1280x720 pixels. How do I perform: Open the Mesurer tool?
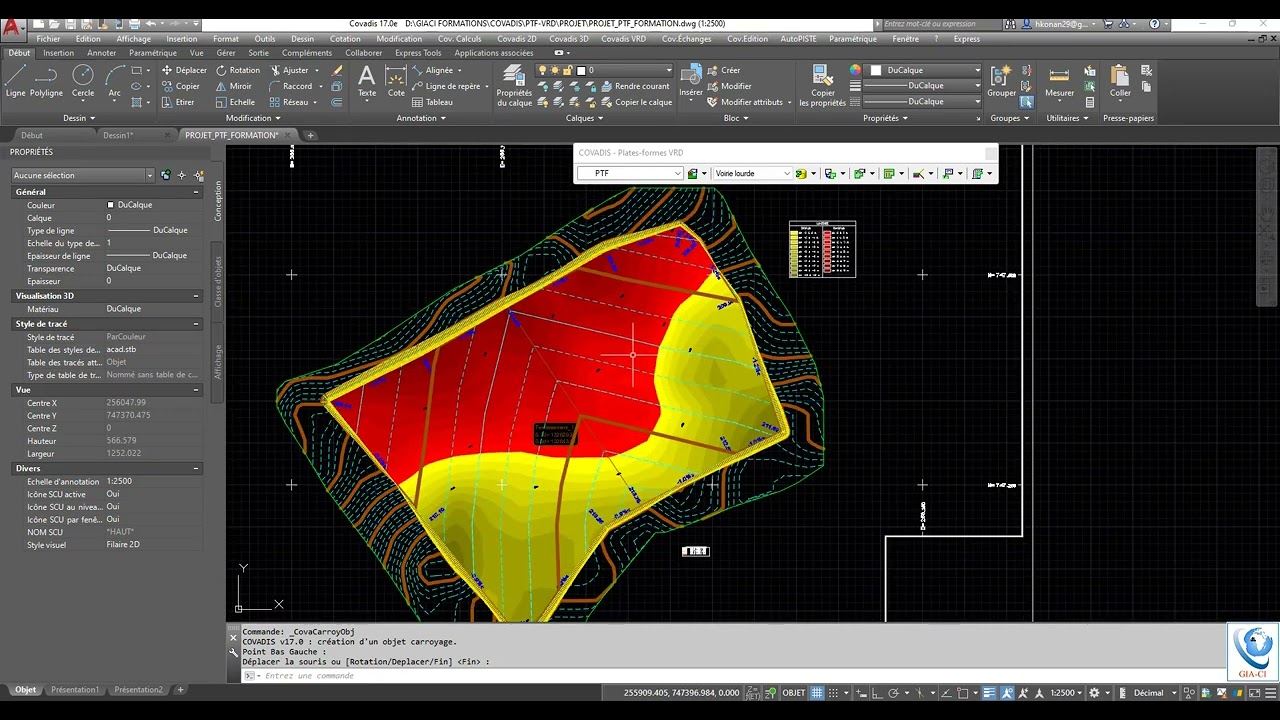click(1059, 82)
